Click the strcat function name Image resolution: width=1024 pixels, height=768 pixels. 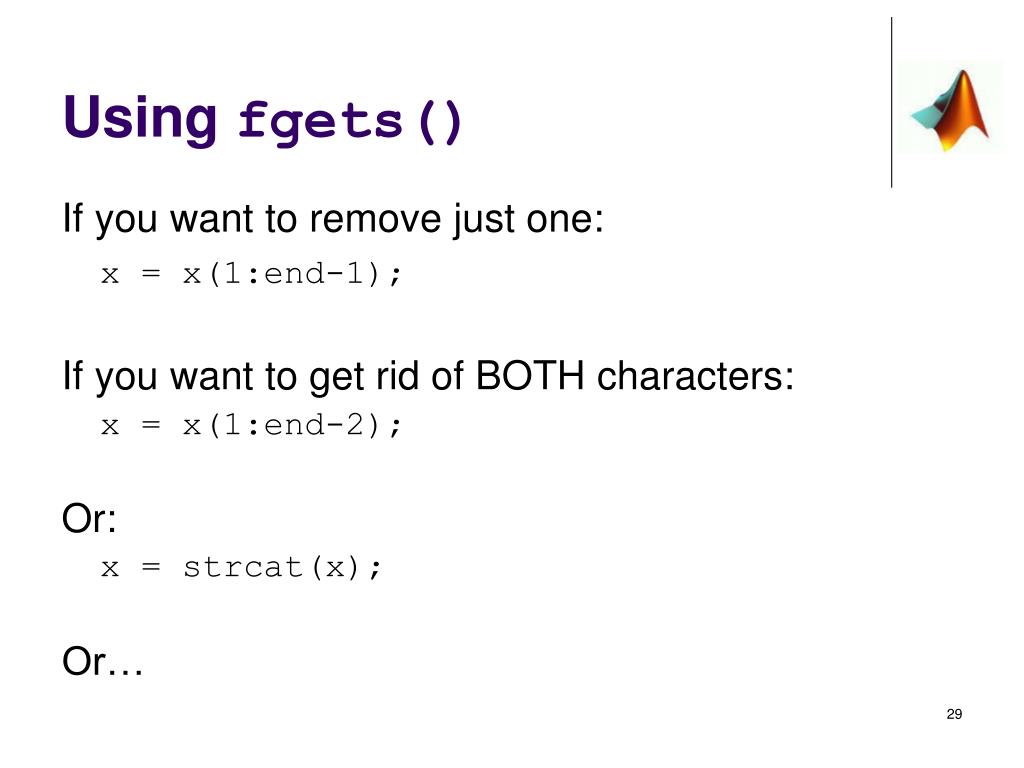[x=243, y=567]
